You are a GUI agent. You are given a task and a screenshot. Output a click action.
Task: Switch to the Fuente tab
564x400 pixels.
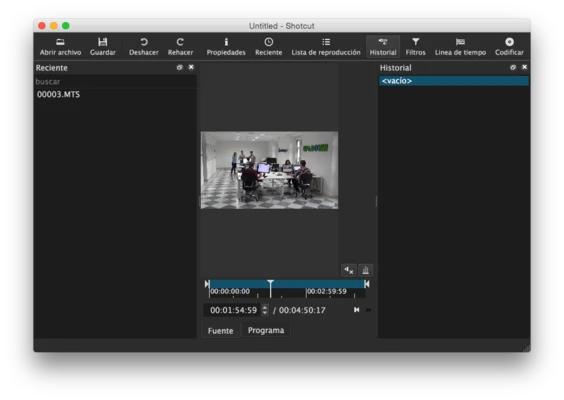tap(220, 331)
